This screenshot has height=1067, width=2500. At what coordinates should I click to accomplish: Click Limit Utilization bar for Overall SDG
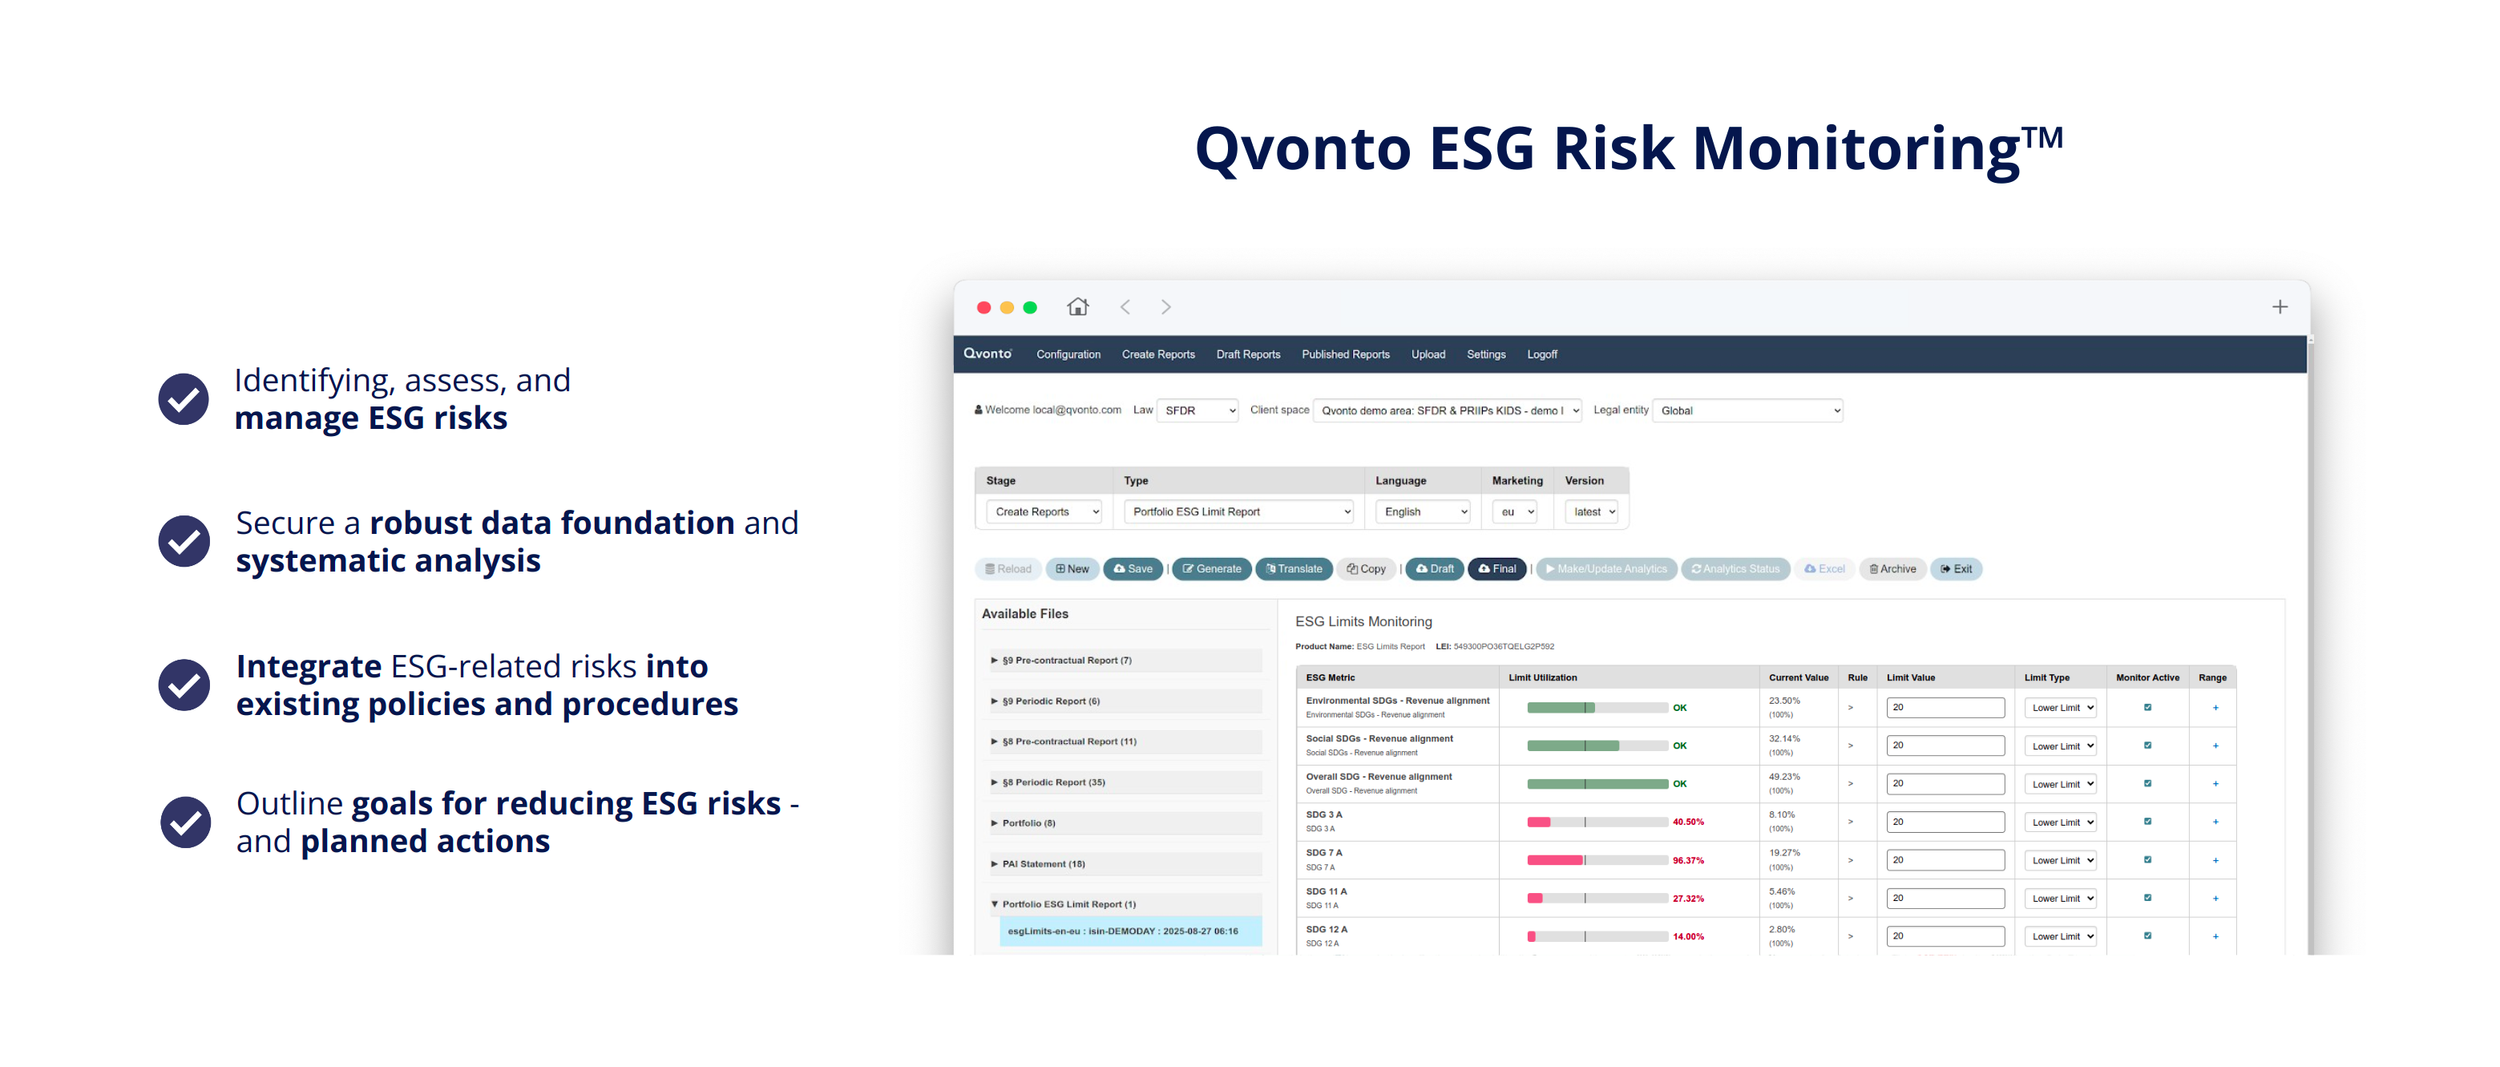point(1597,784)
